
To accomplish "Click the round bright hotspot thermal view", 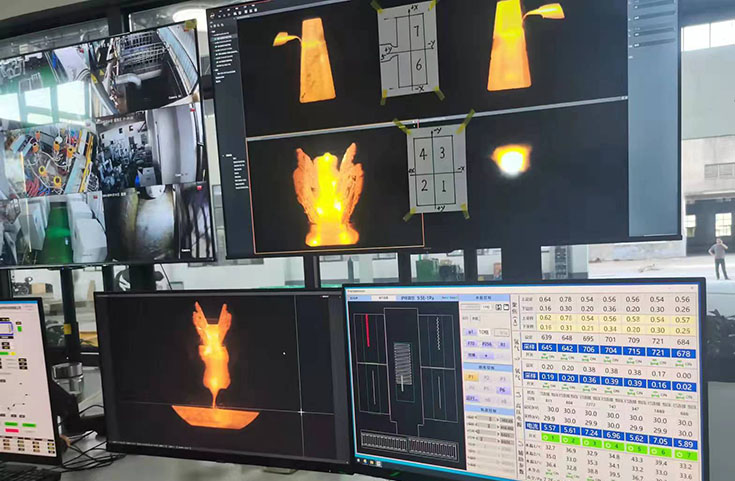I will [x=512, y=160].
